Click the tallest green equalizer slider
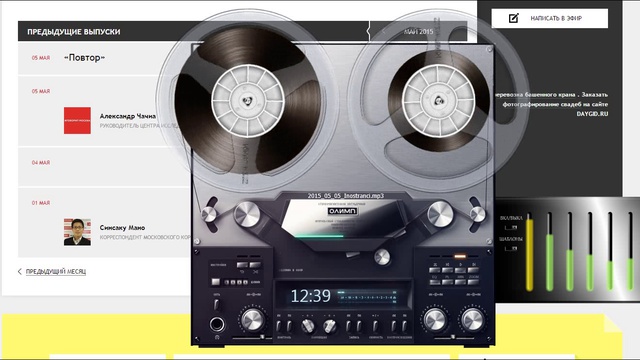640x360 pixels. [550, 262]
